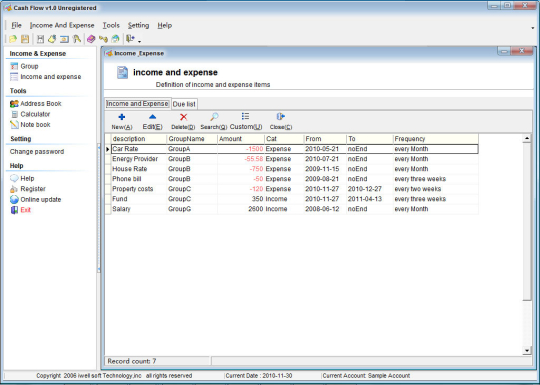540x385 pixels.
Task: Click Current Account: Sample Account status
Action: tap(366, 376)
